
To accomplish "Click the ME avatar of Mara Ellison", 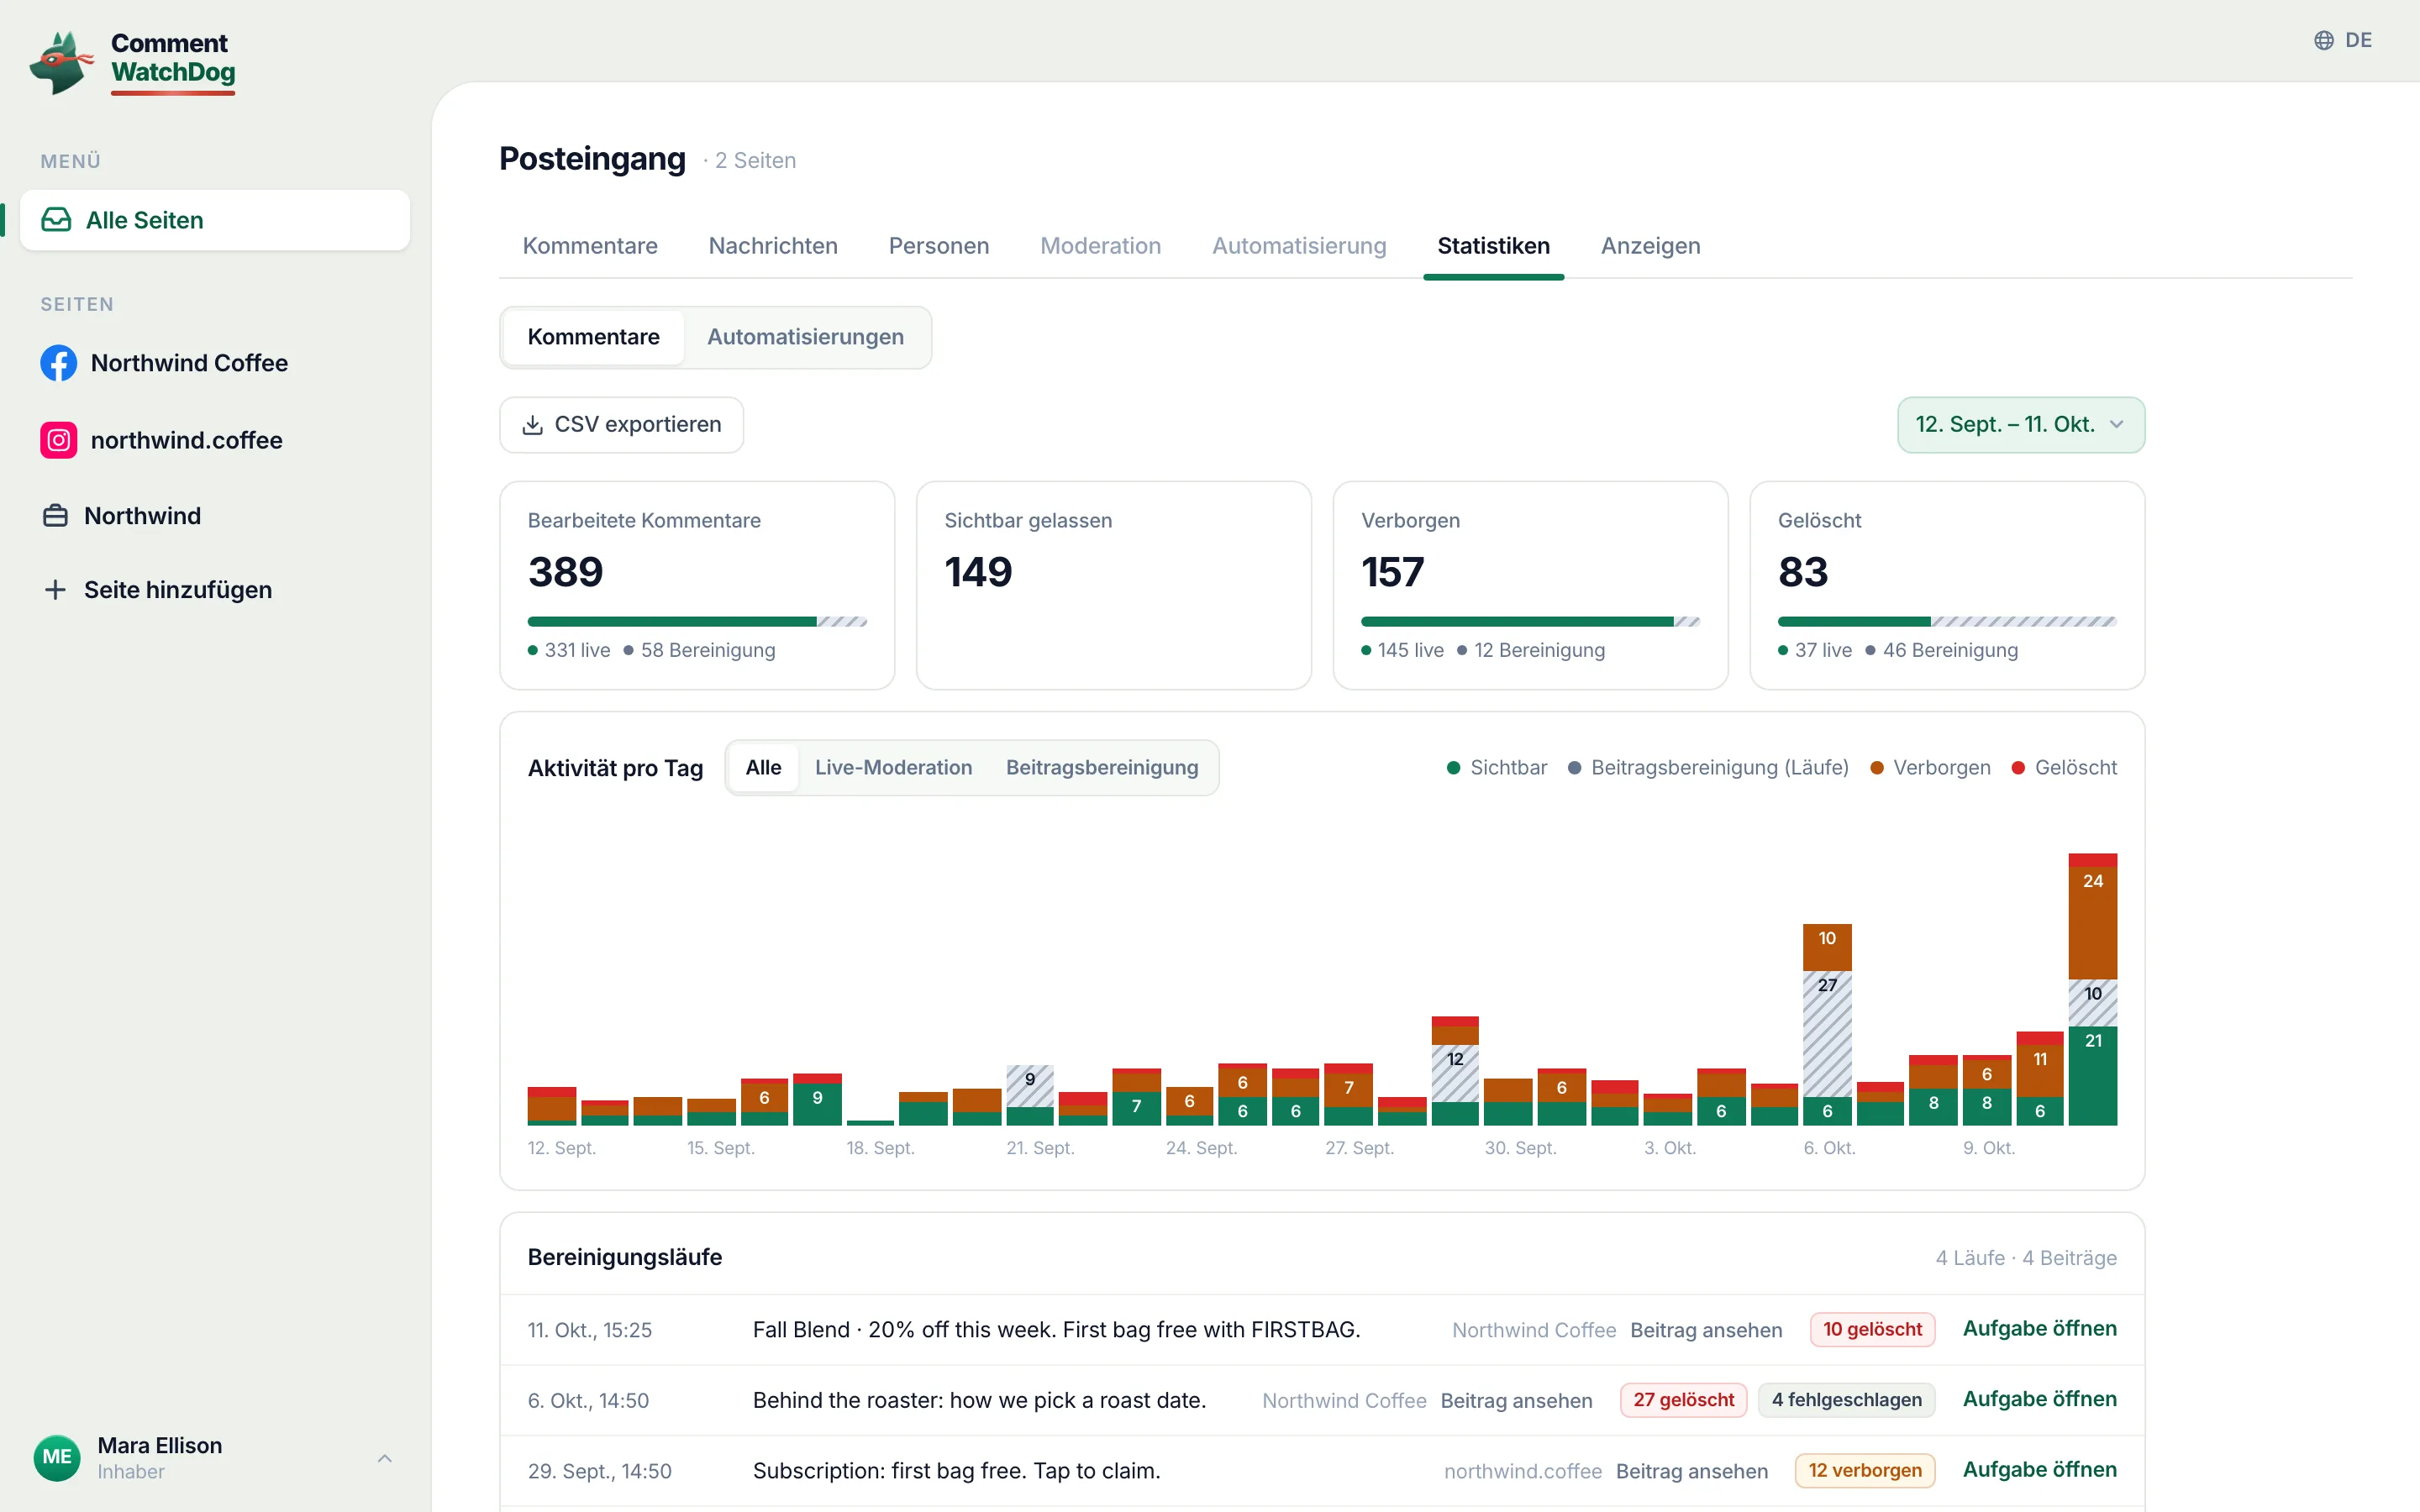I will (x=57, y=1457).
